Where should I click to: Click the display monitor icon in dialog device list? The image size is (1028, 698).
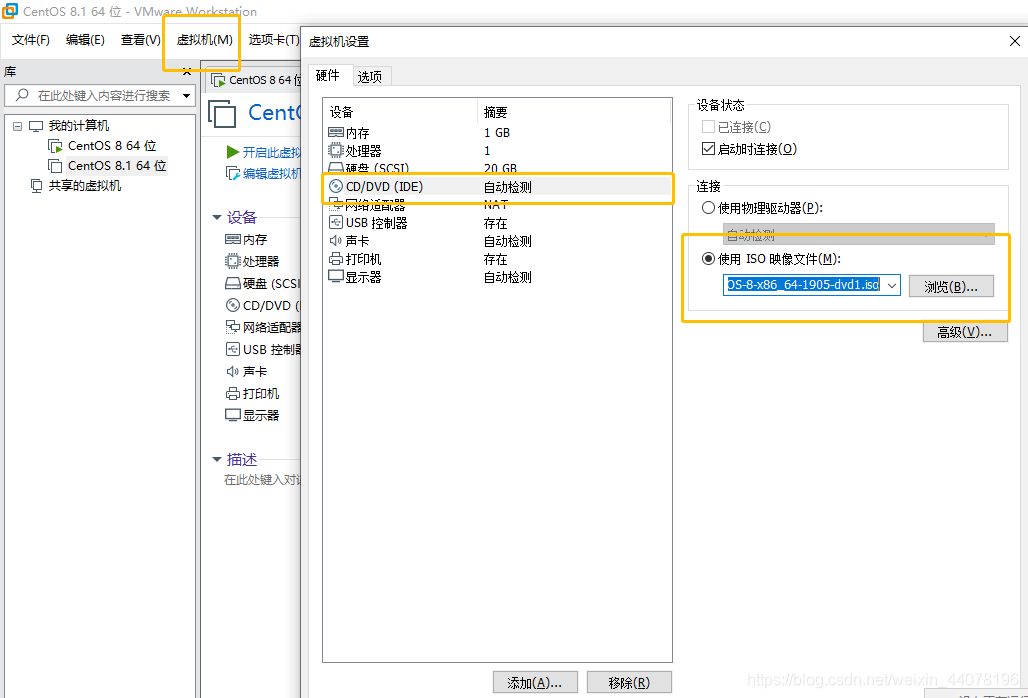336,277
